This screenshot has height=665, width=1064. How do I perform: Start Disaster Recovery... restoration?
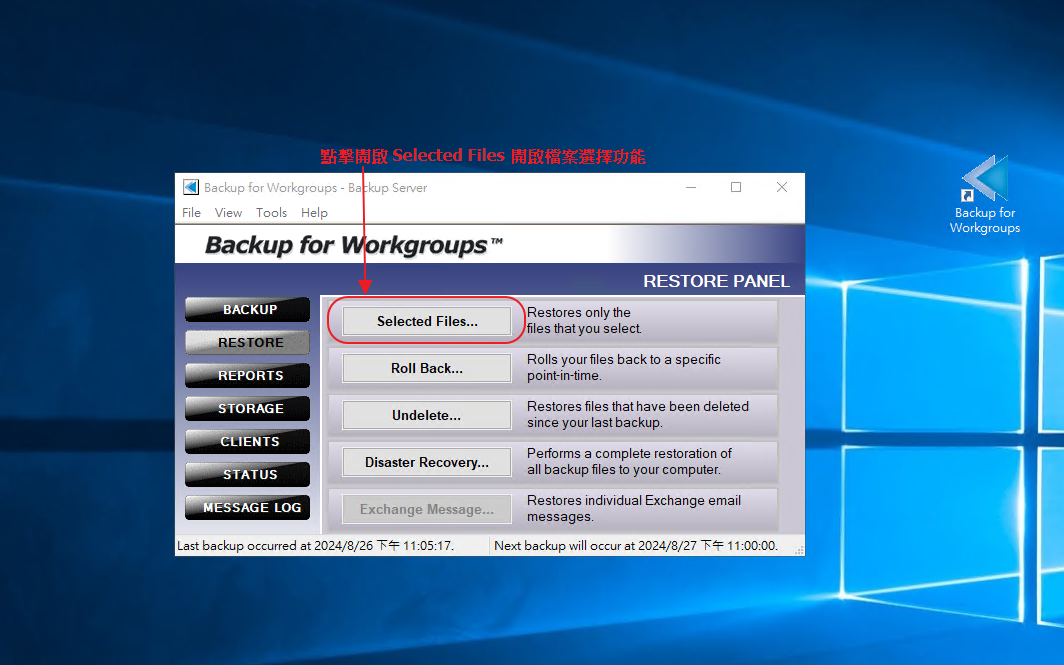[427, 462]
